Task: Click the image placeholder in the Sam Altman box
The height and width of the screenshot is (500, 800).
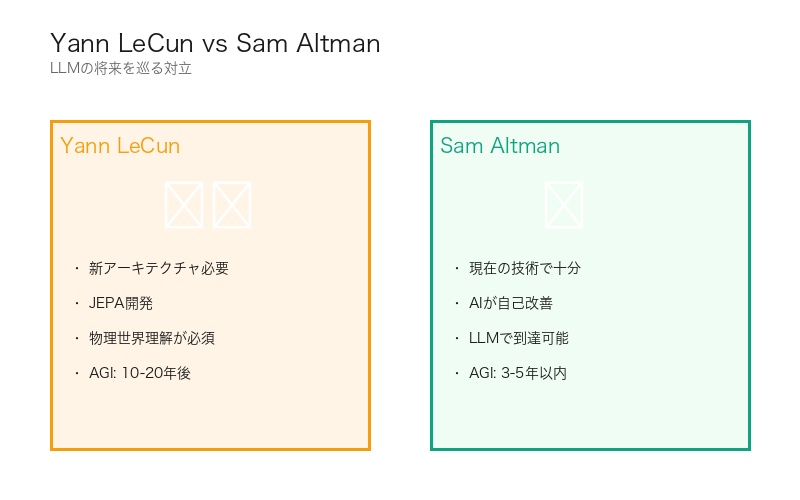Action: point(564,205)
